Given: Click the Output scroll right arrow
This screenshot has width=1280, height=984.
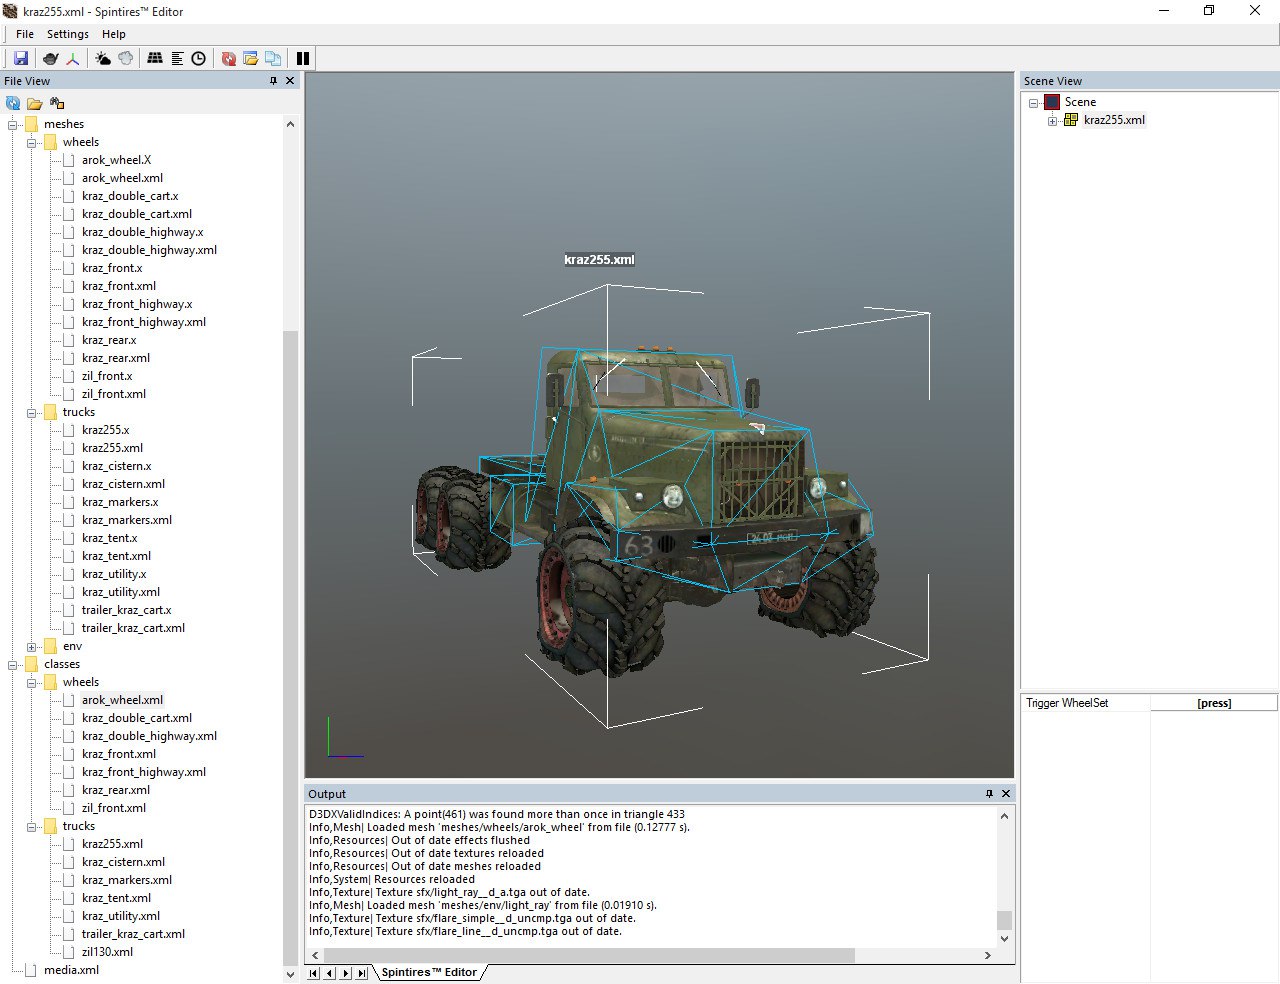Looking at the screenshot, I should coord(988,955).
